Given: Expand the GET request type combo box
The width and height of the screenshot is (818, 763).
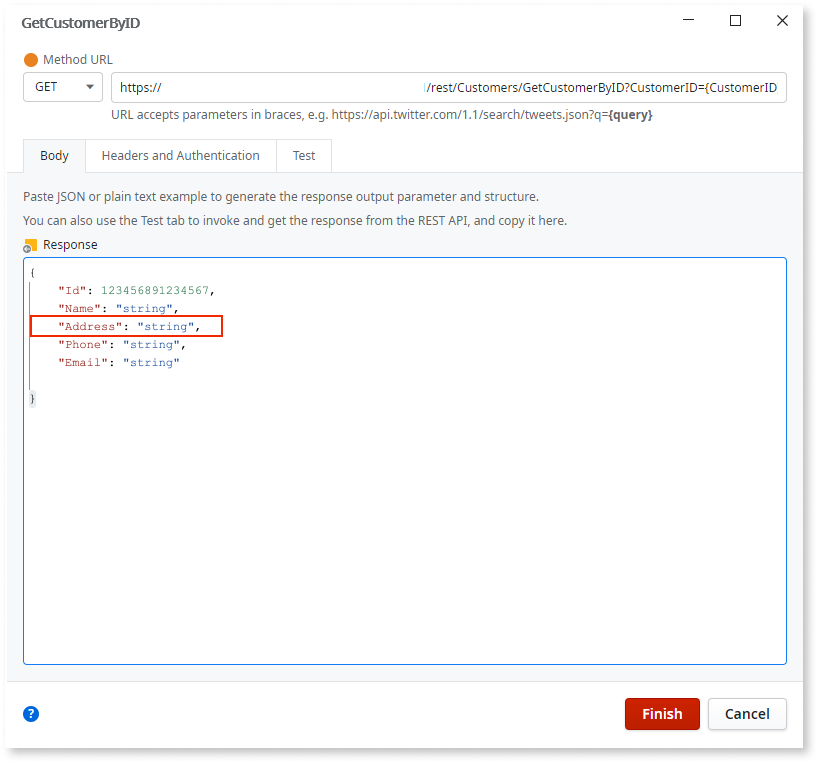Looking at the screenshot, I should 62,87.
